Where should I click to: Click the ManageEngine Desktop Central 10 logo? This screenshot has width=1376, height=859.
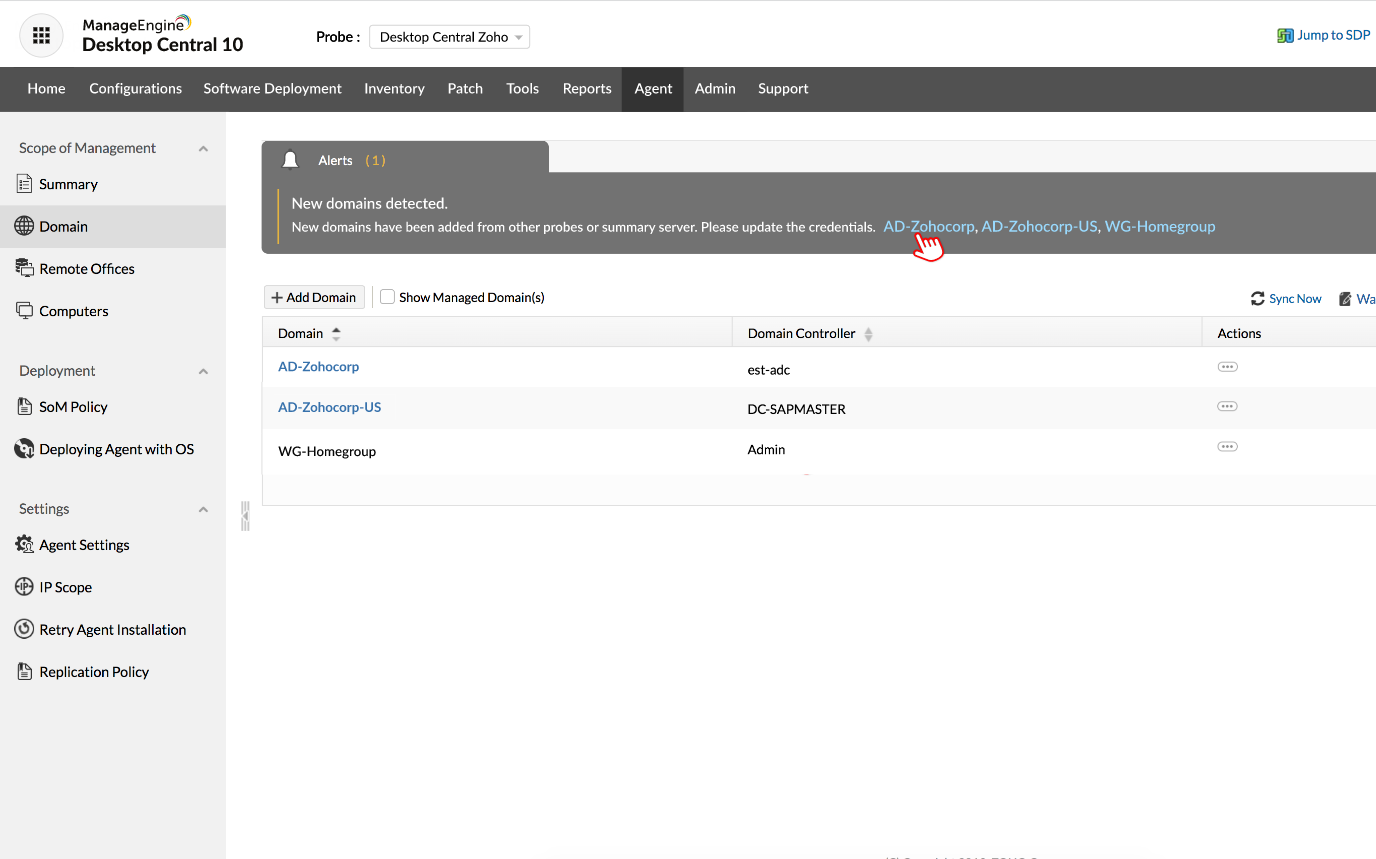pos(162,35)
